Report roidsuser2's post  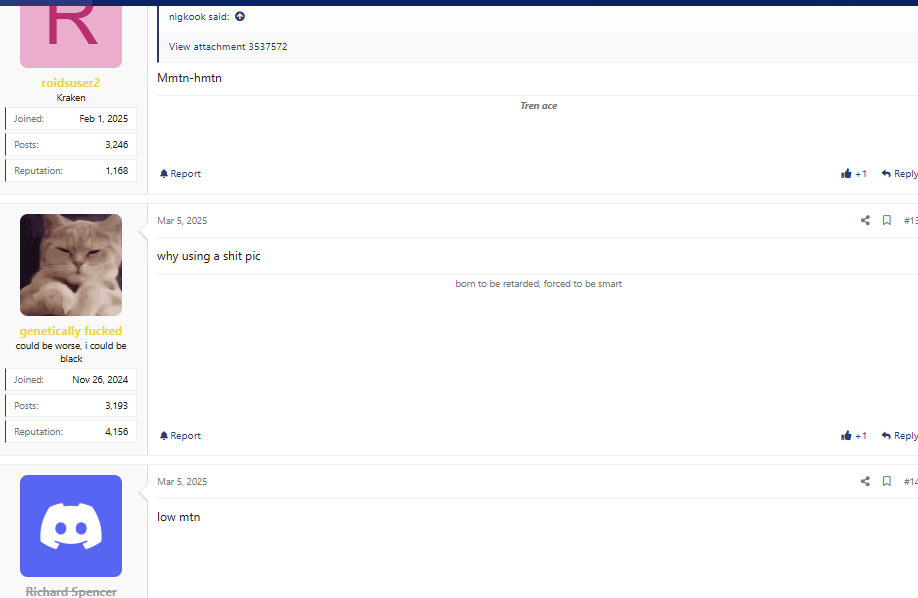pyautogui.click(x=180, y=173)
